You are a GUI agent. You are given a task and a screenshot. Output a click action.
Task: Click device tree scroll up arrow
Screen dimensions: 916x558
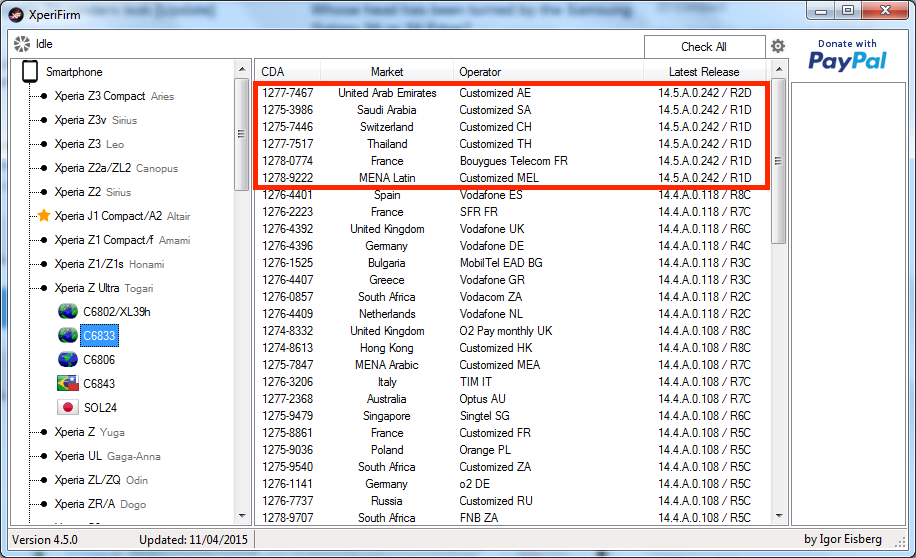[x=242, y=70]
